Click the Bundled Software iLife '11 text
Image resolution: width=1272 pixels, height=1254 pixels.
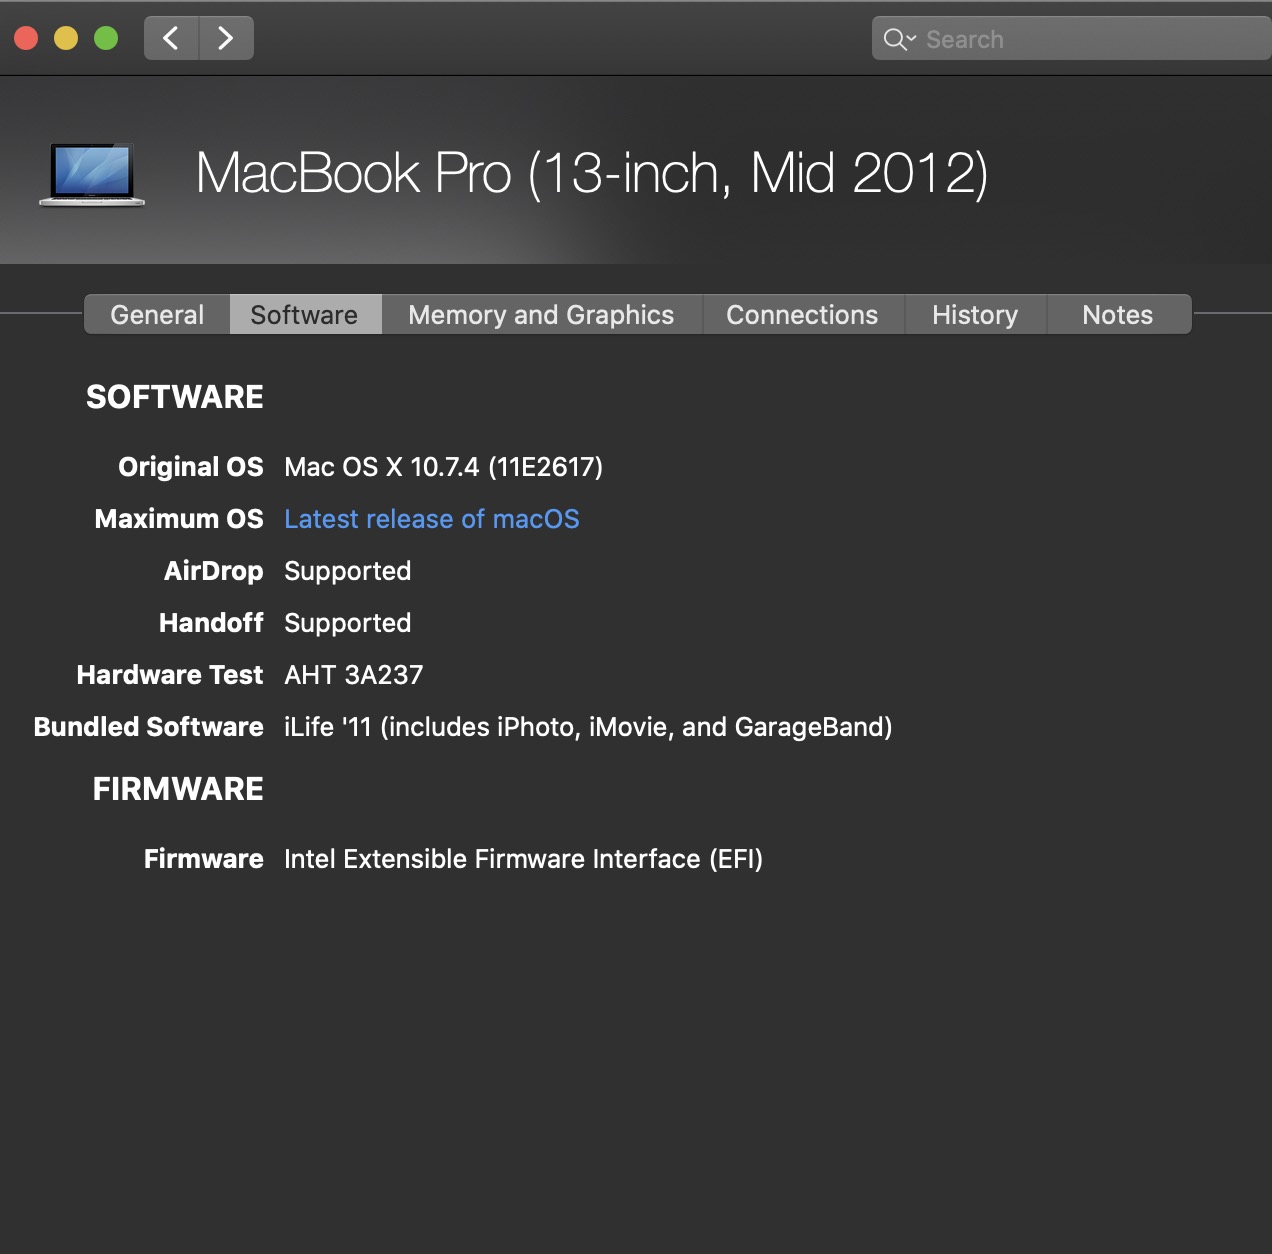(x=588, y=727)
